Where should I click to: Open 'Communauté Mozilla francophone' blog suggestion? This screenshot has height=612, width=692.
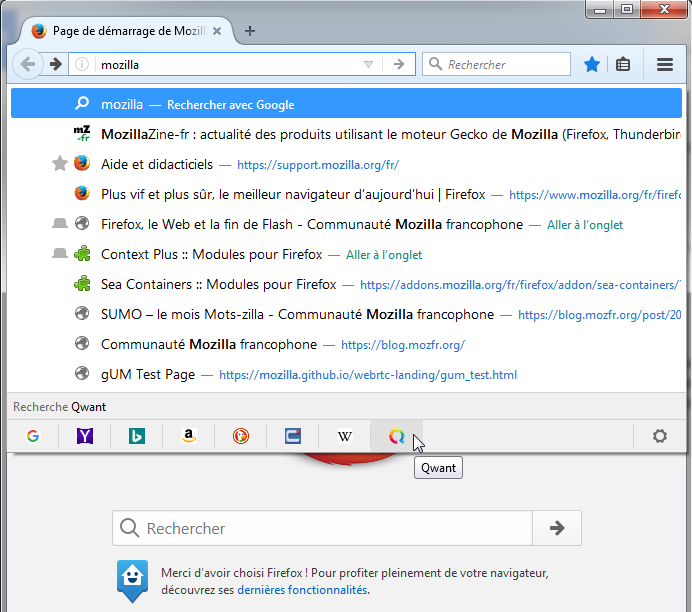(x=346, y=344)
